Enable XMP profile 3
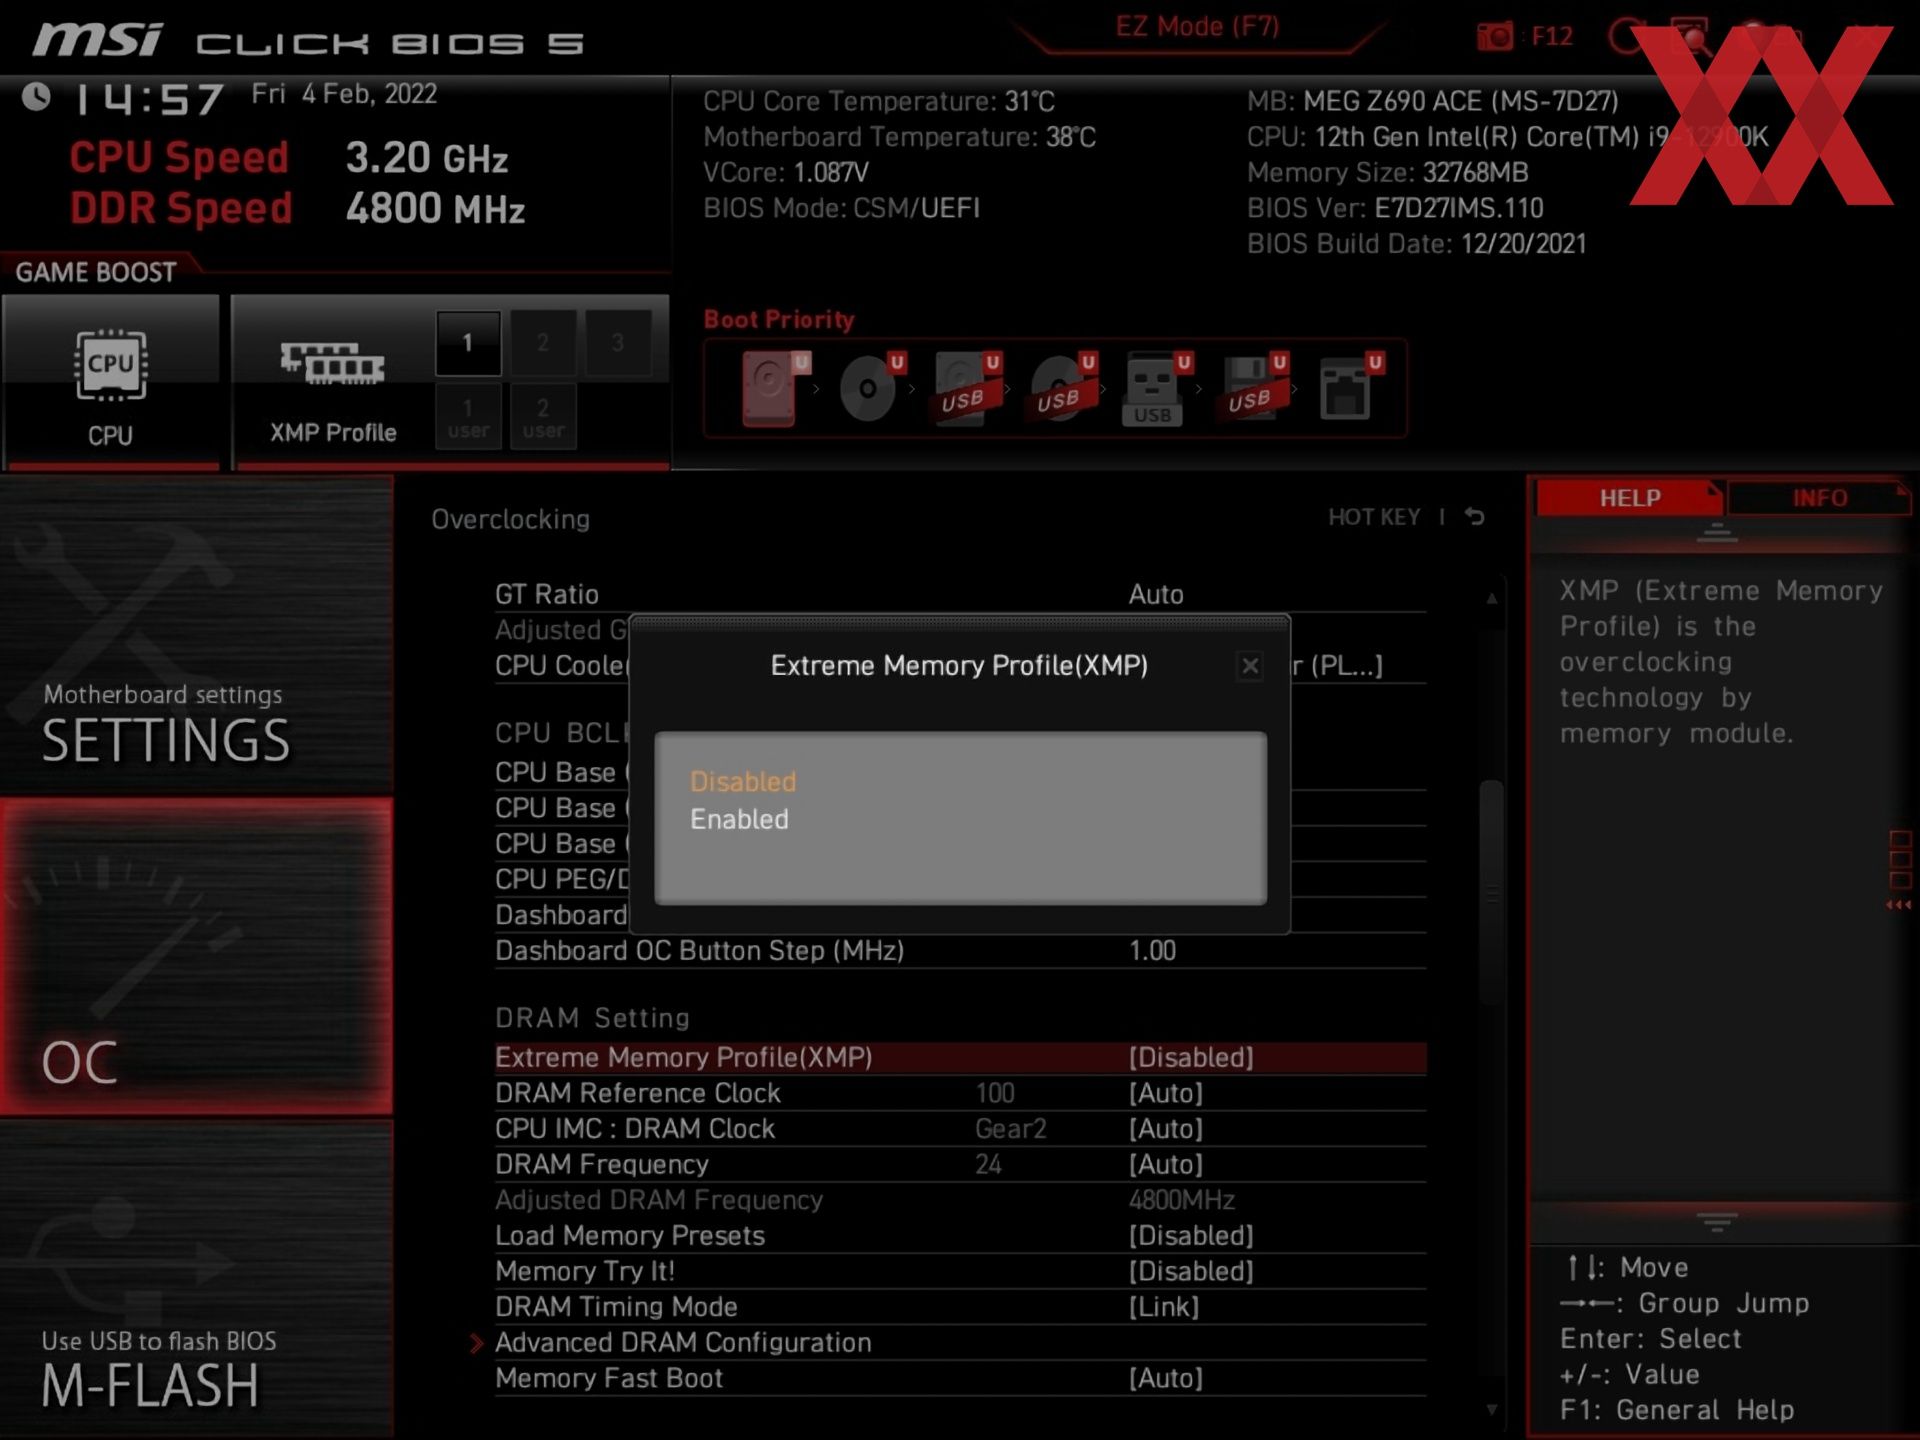The width and height of the screenshot is (1920, 1440). tap(618, 343)
